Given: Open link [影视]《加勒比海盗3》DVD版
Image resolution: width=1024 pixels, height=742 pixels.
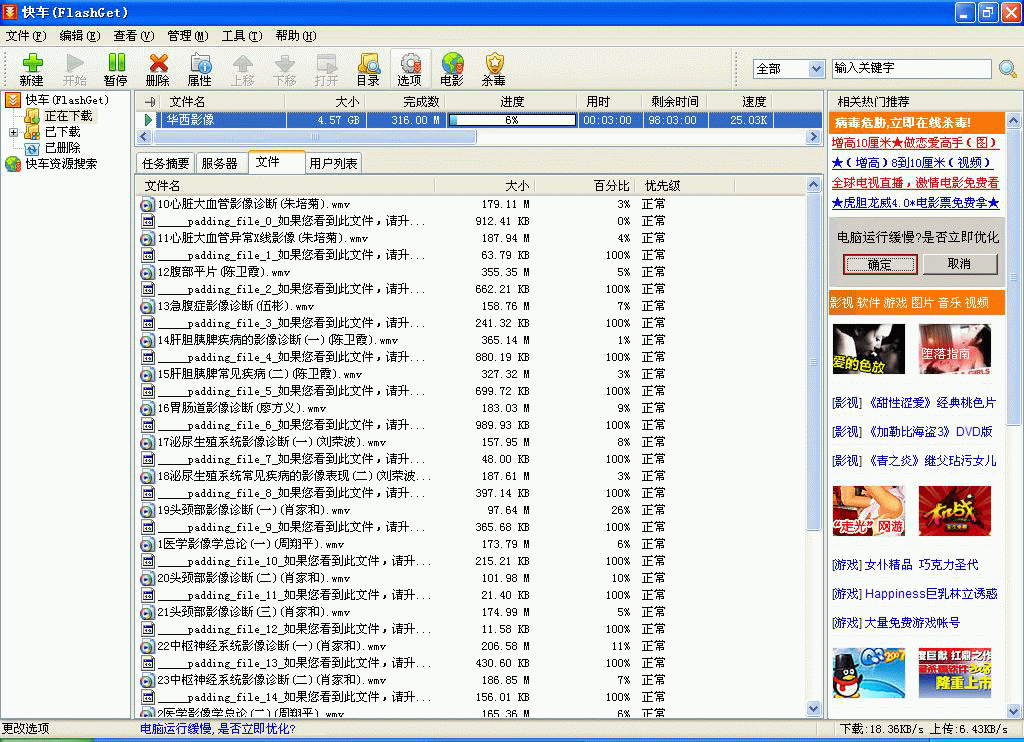Looking at the screenshot, I should pyautogui.click(x=912, y=432).
